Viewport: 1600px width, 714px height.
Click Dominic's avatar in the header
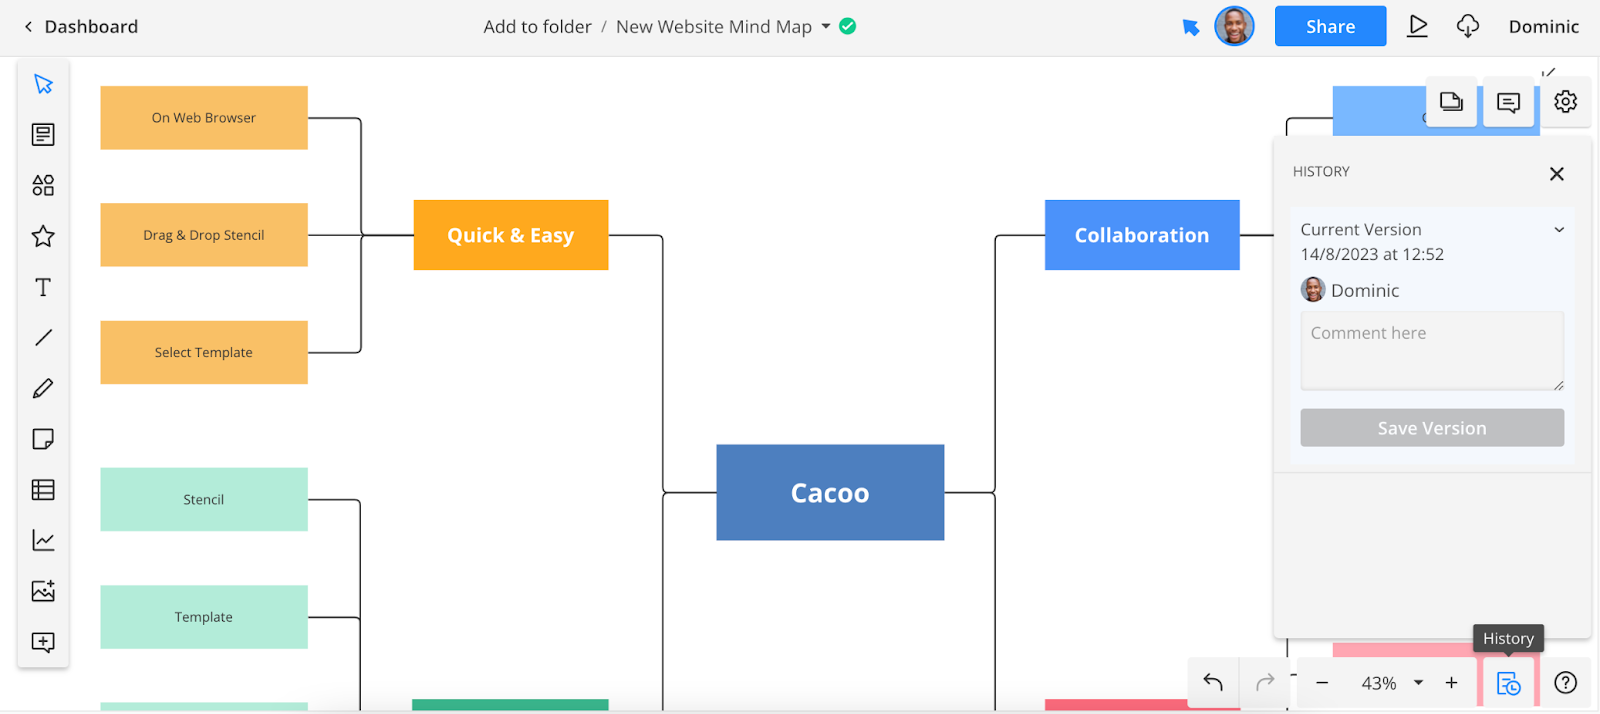1234,26
